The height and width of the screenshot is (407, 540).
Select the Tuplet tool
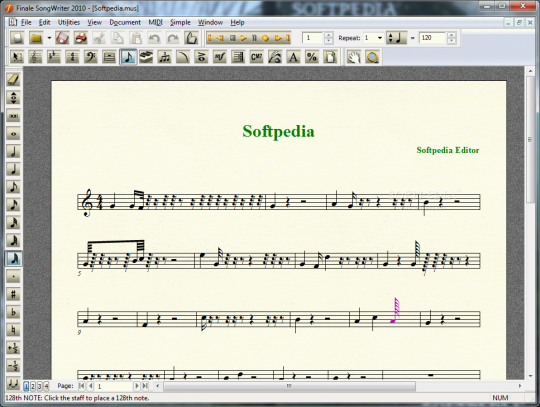[165, 57]
